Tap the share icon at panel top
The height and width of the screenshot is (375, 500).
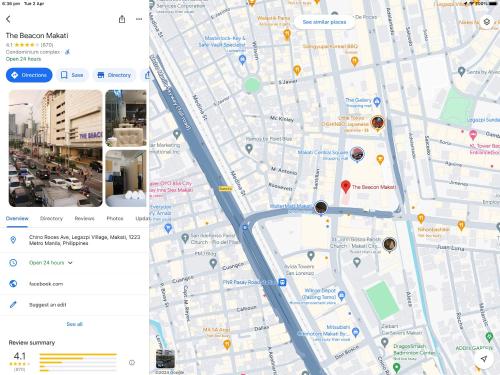click(x=122, y=19)
